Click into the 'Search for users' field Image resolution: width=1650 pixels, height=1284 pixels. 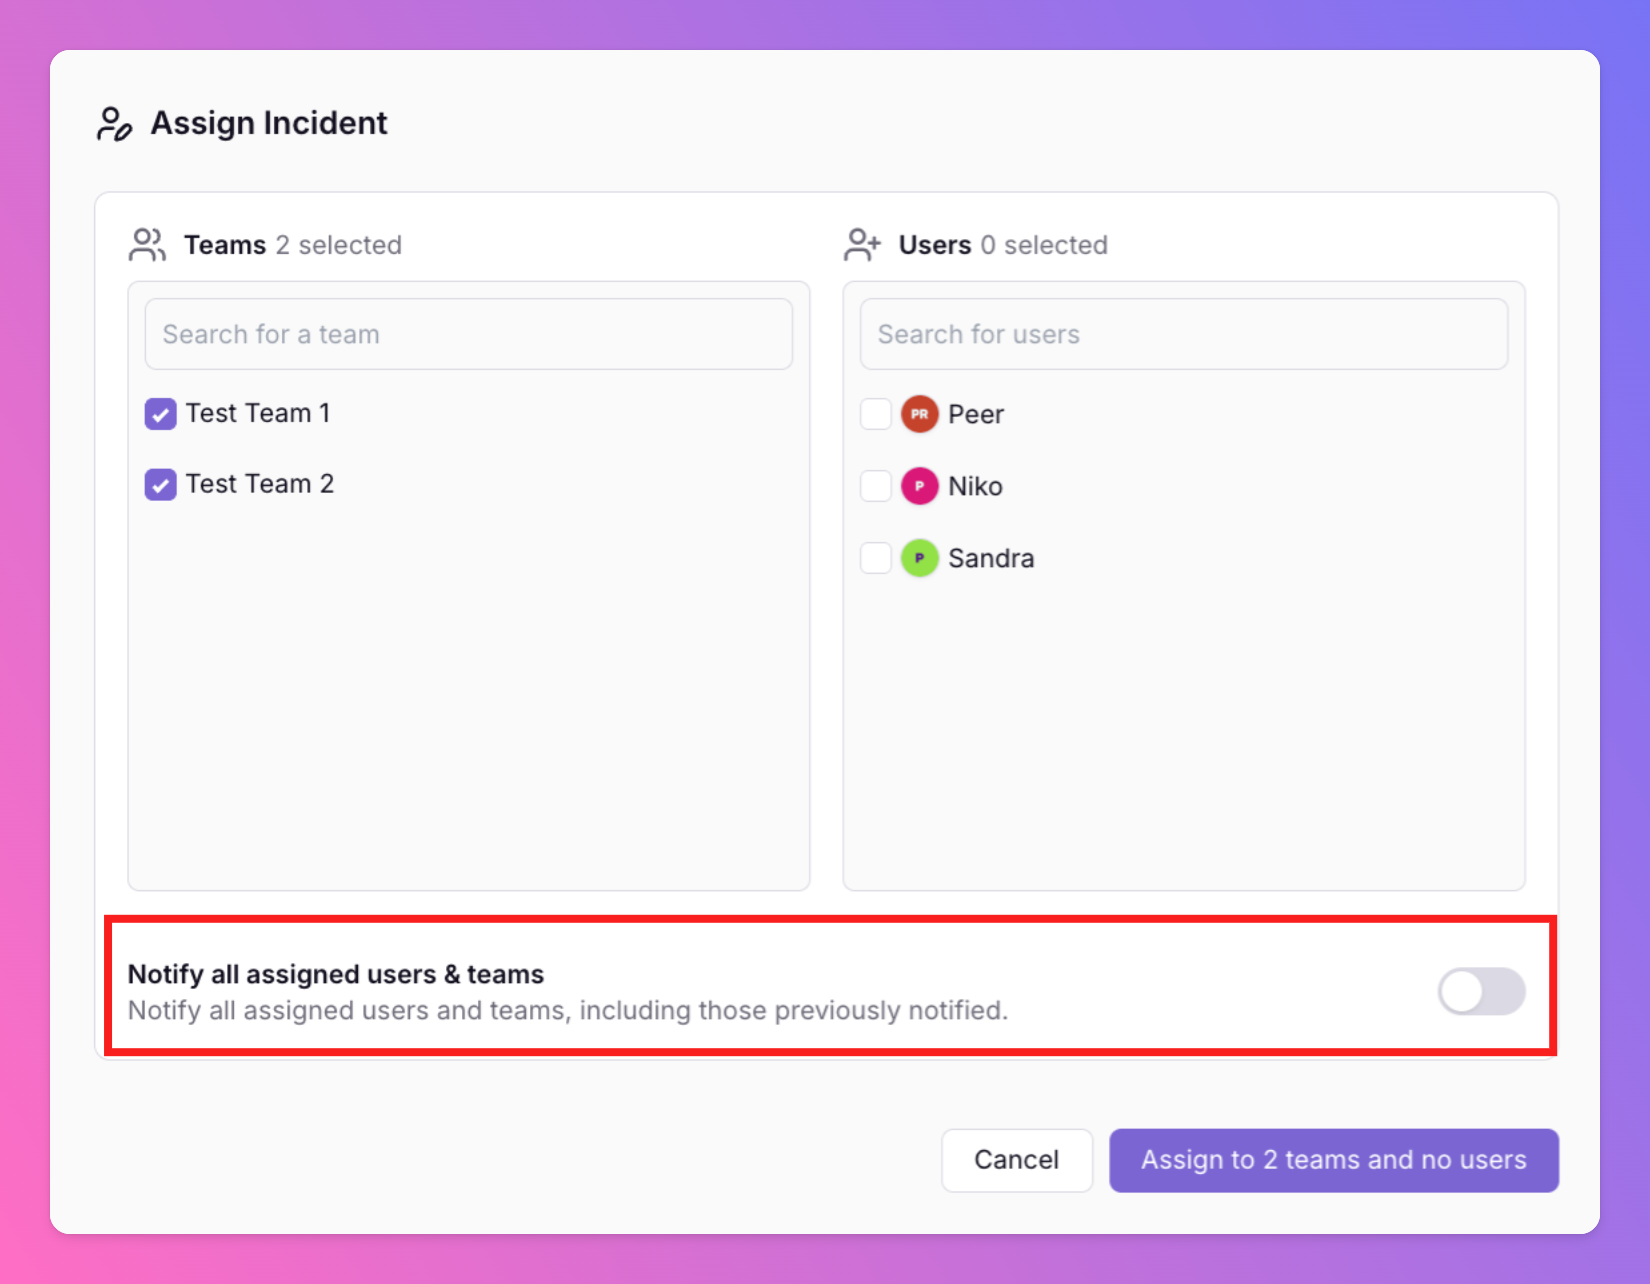pos(1183,334)
